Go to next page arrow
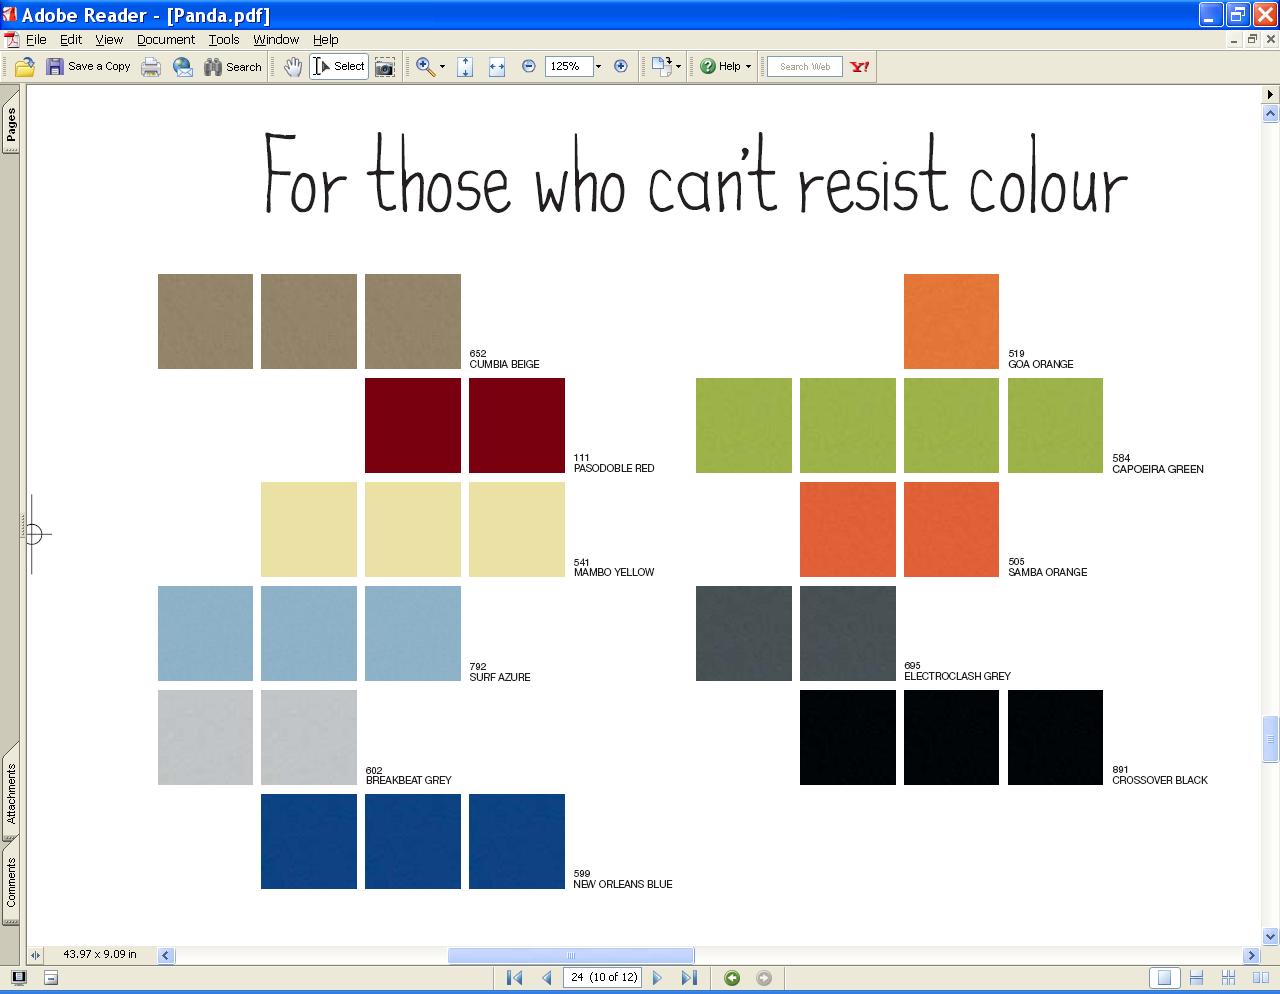The image size is (1280, 994). pos(657,978)
